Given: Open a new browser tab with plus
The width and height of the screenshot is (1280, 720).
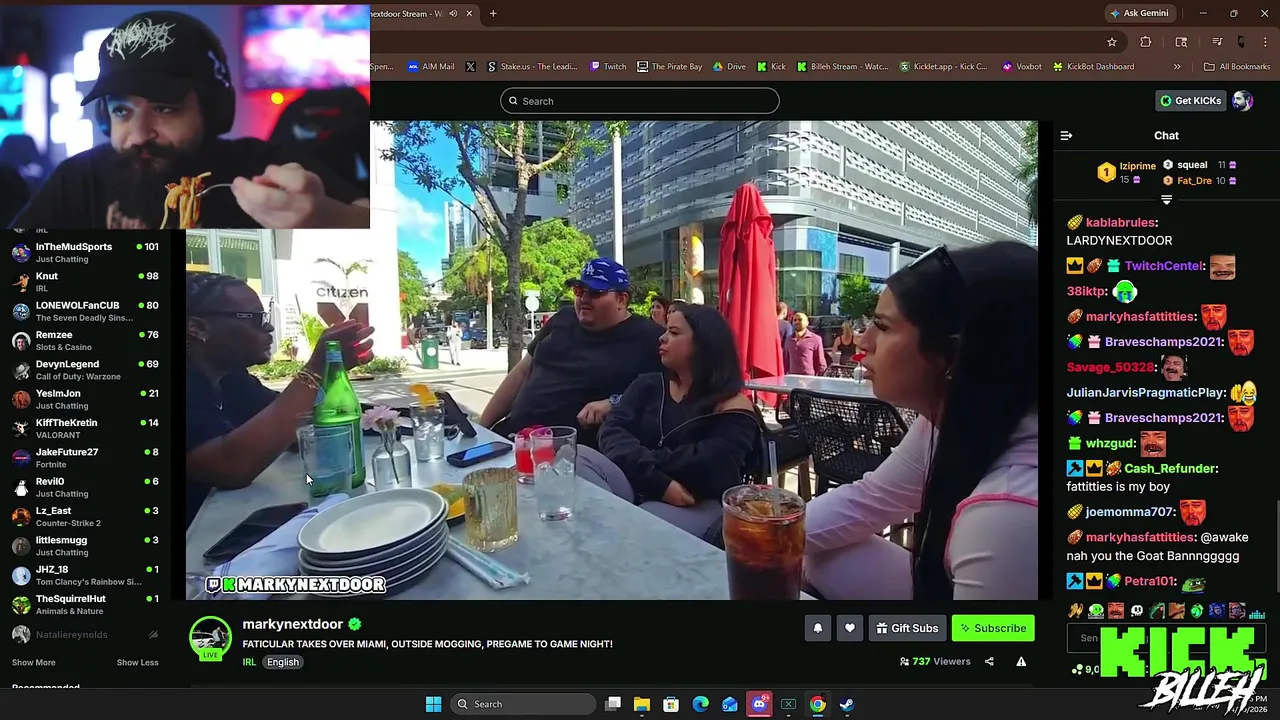Looking at the screenshot, I should [x=493, y=13].
